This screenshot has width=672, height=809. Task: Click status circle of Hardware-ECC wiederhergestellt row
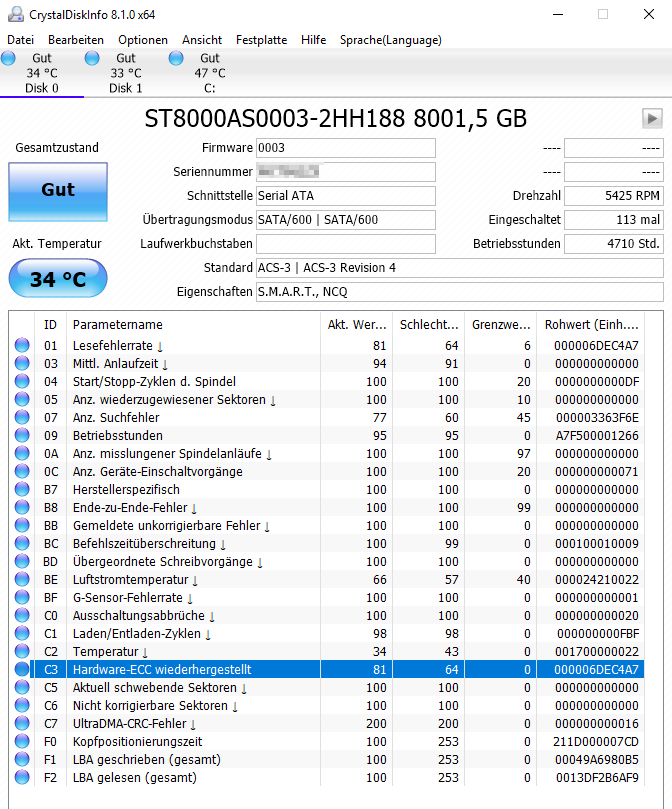[x=22, y=669]
